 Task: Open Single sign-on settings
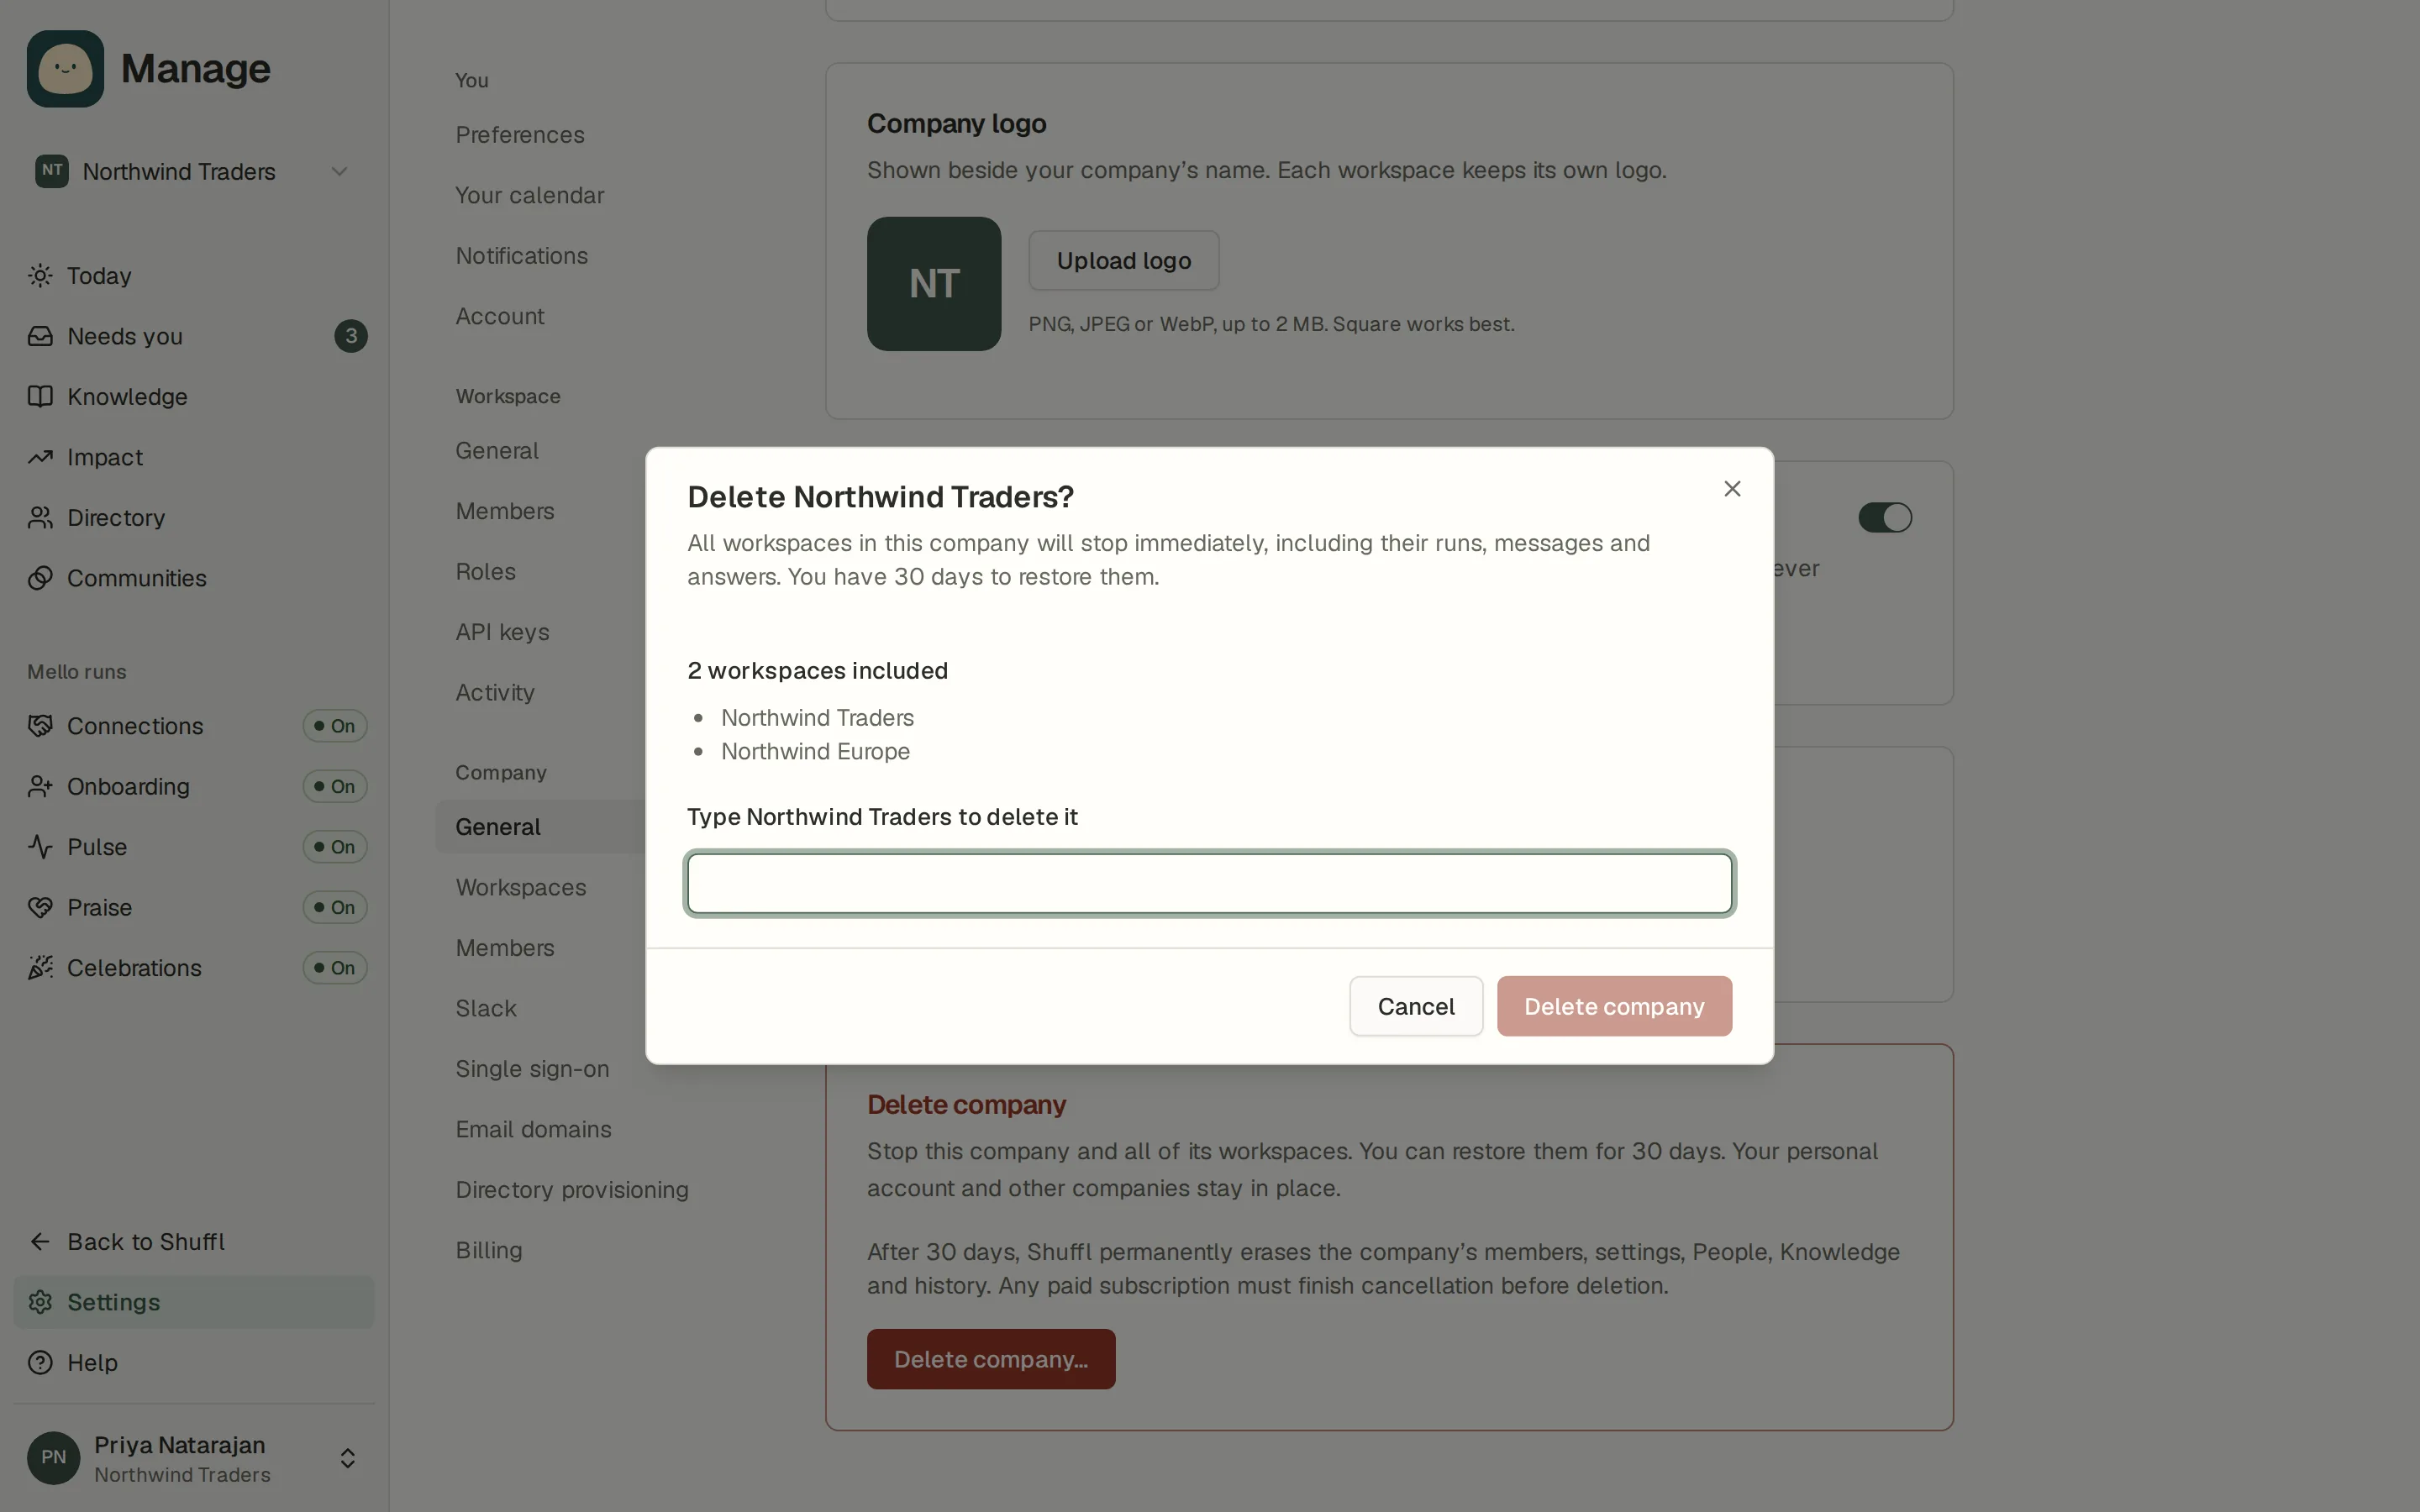pos(531,1069)
